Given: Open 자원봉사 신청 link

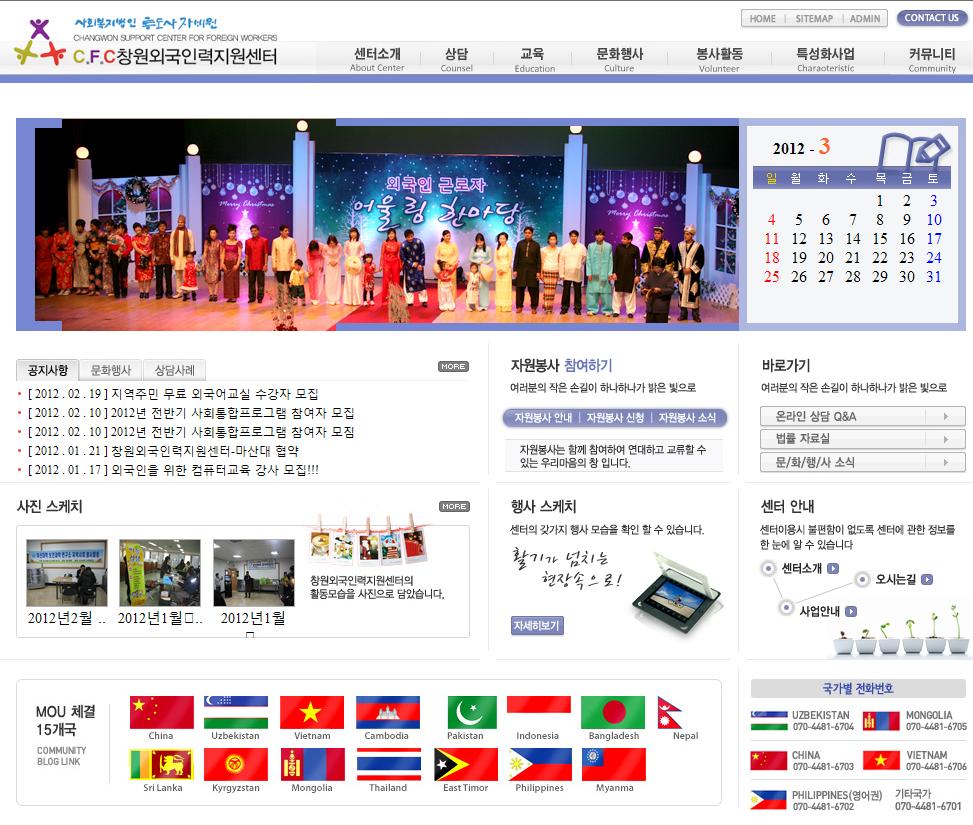Looking at the screenshot, I should pos(615,418).
